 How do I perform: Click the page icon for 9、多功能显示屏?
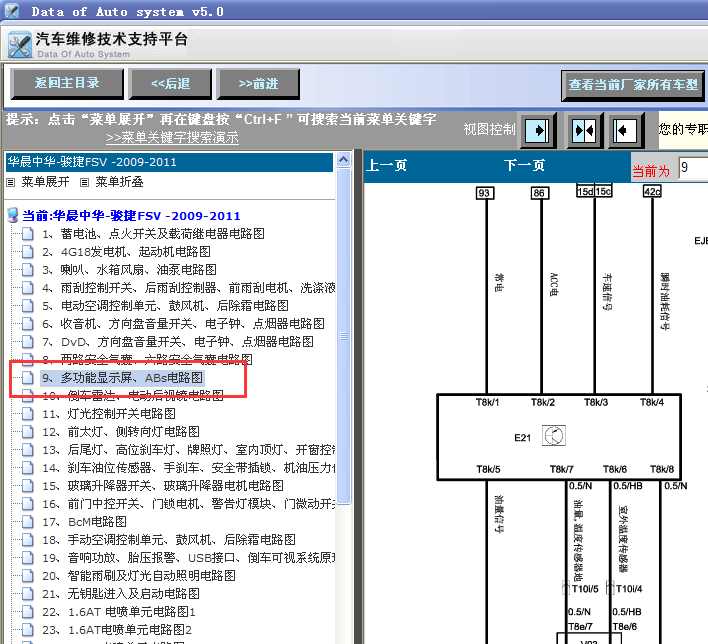pos(28,378)
